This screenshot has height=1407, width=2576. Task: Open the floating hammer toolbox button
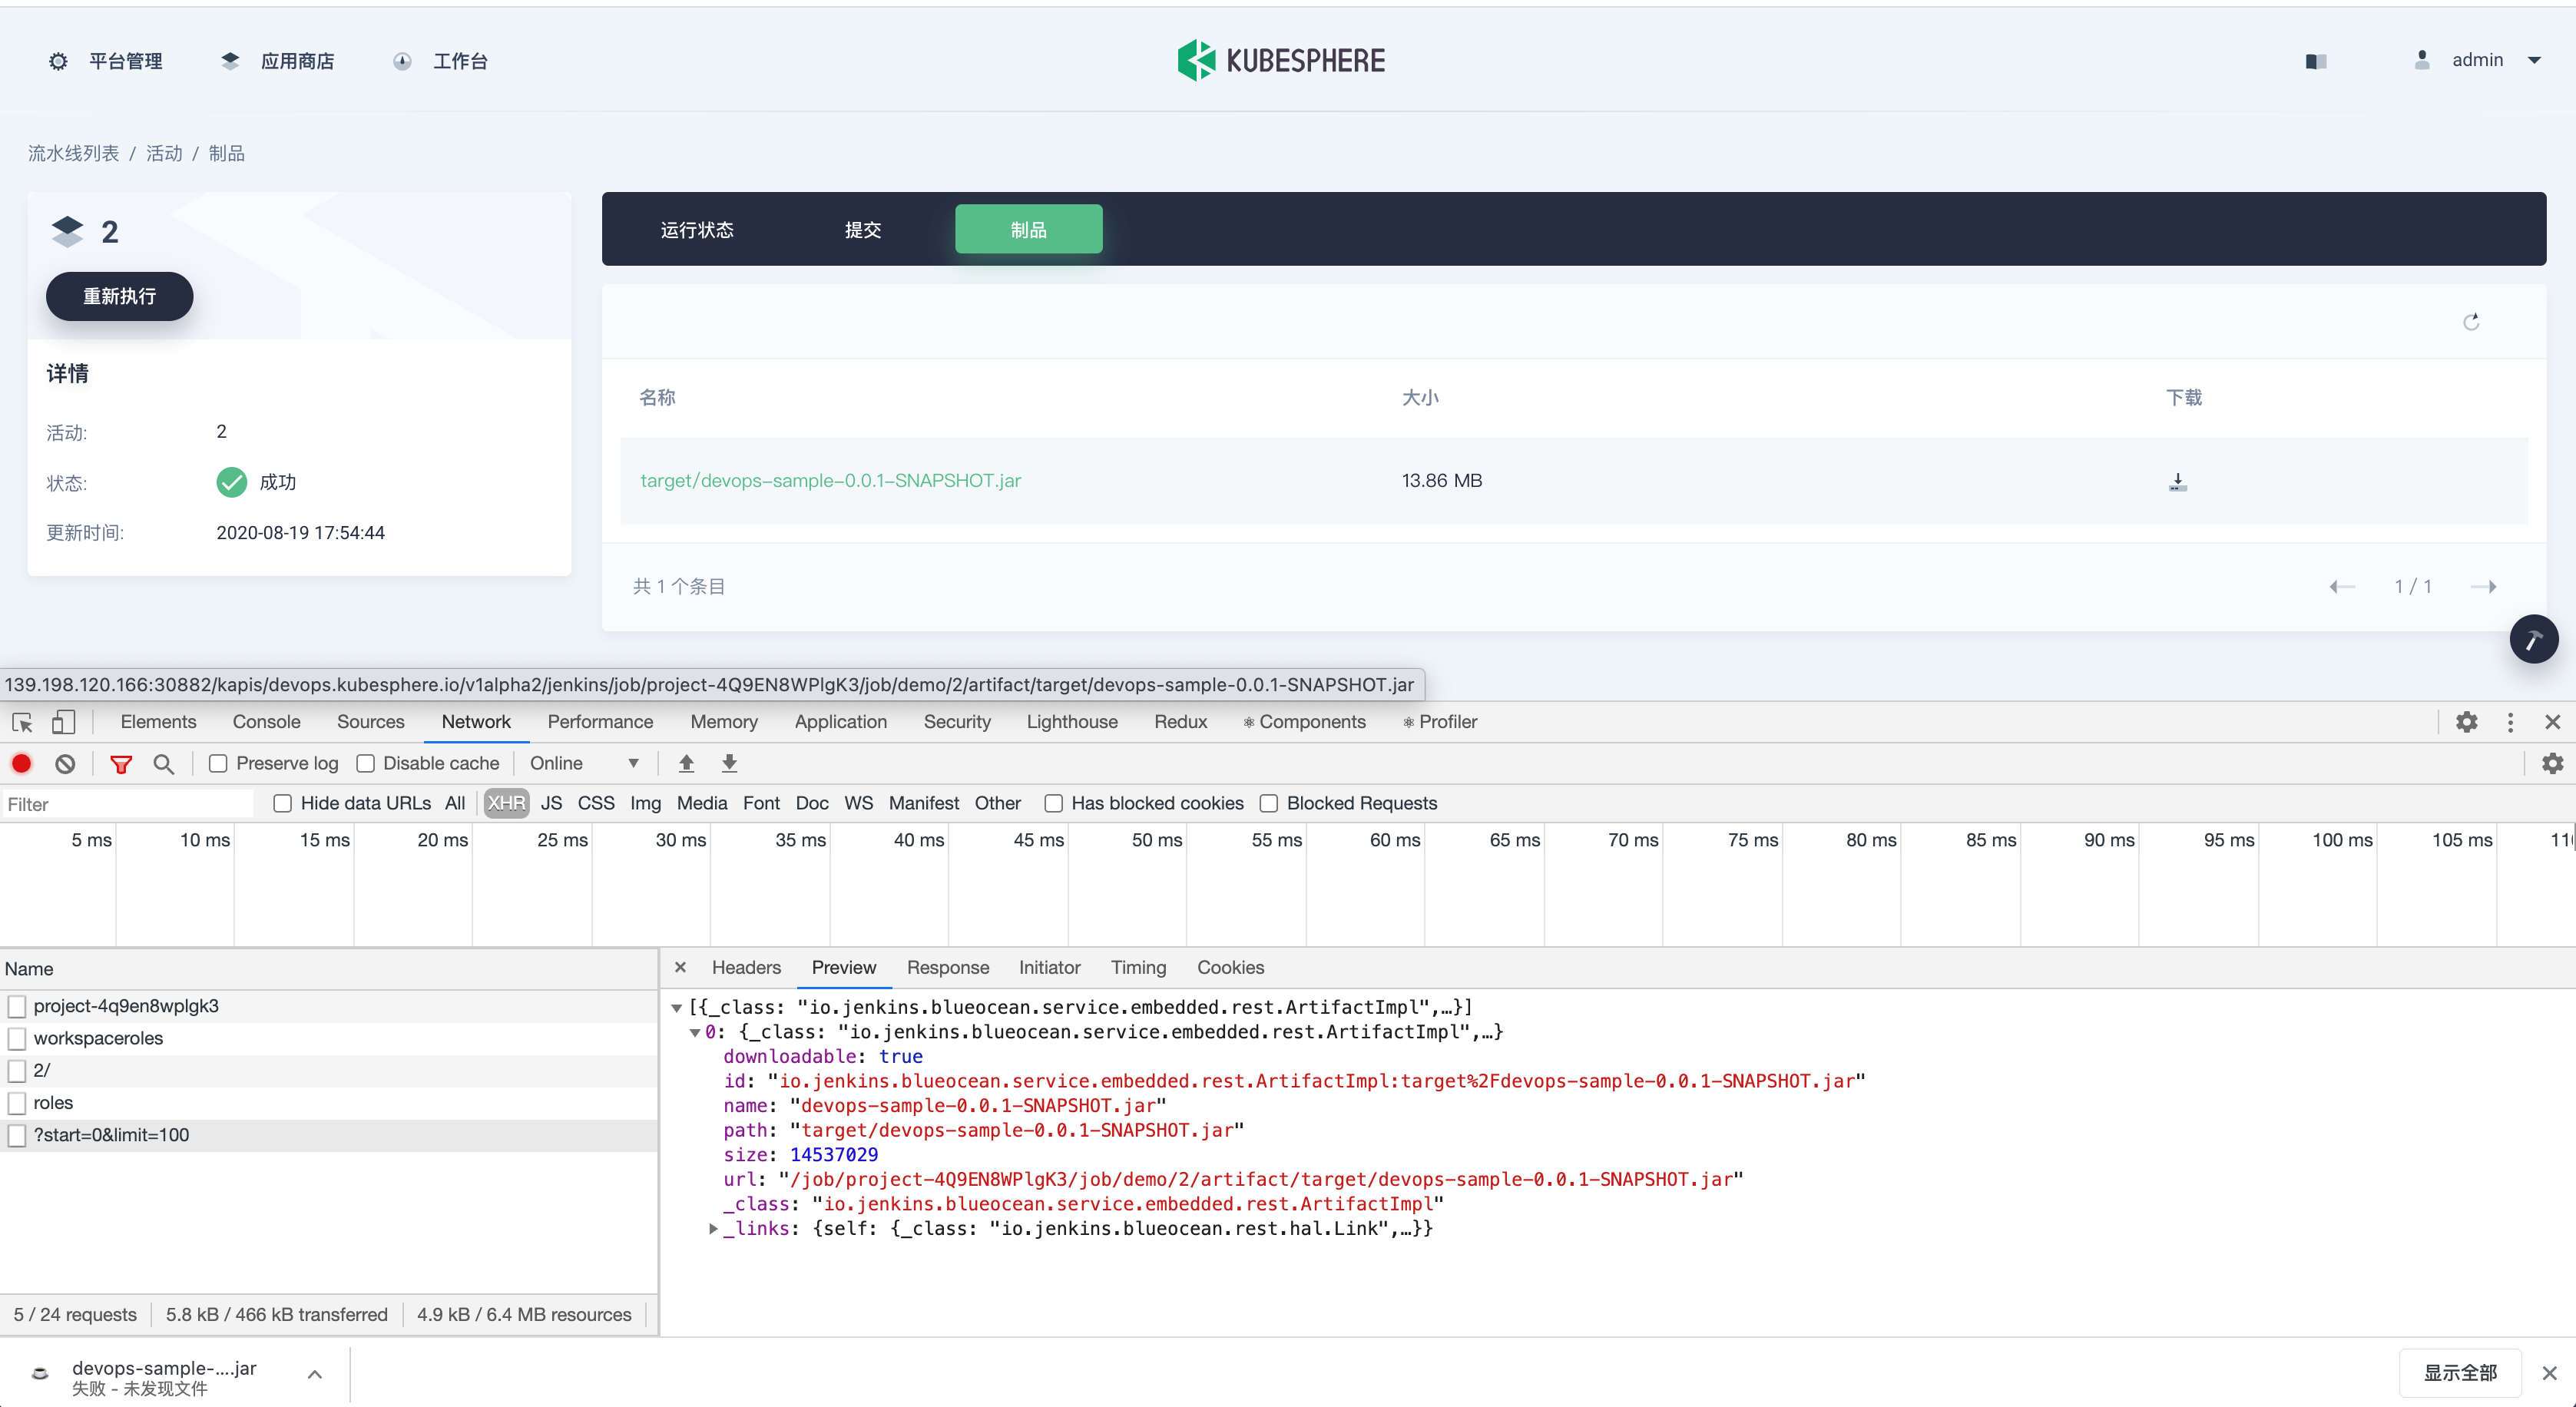[2533, 639]
